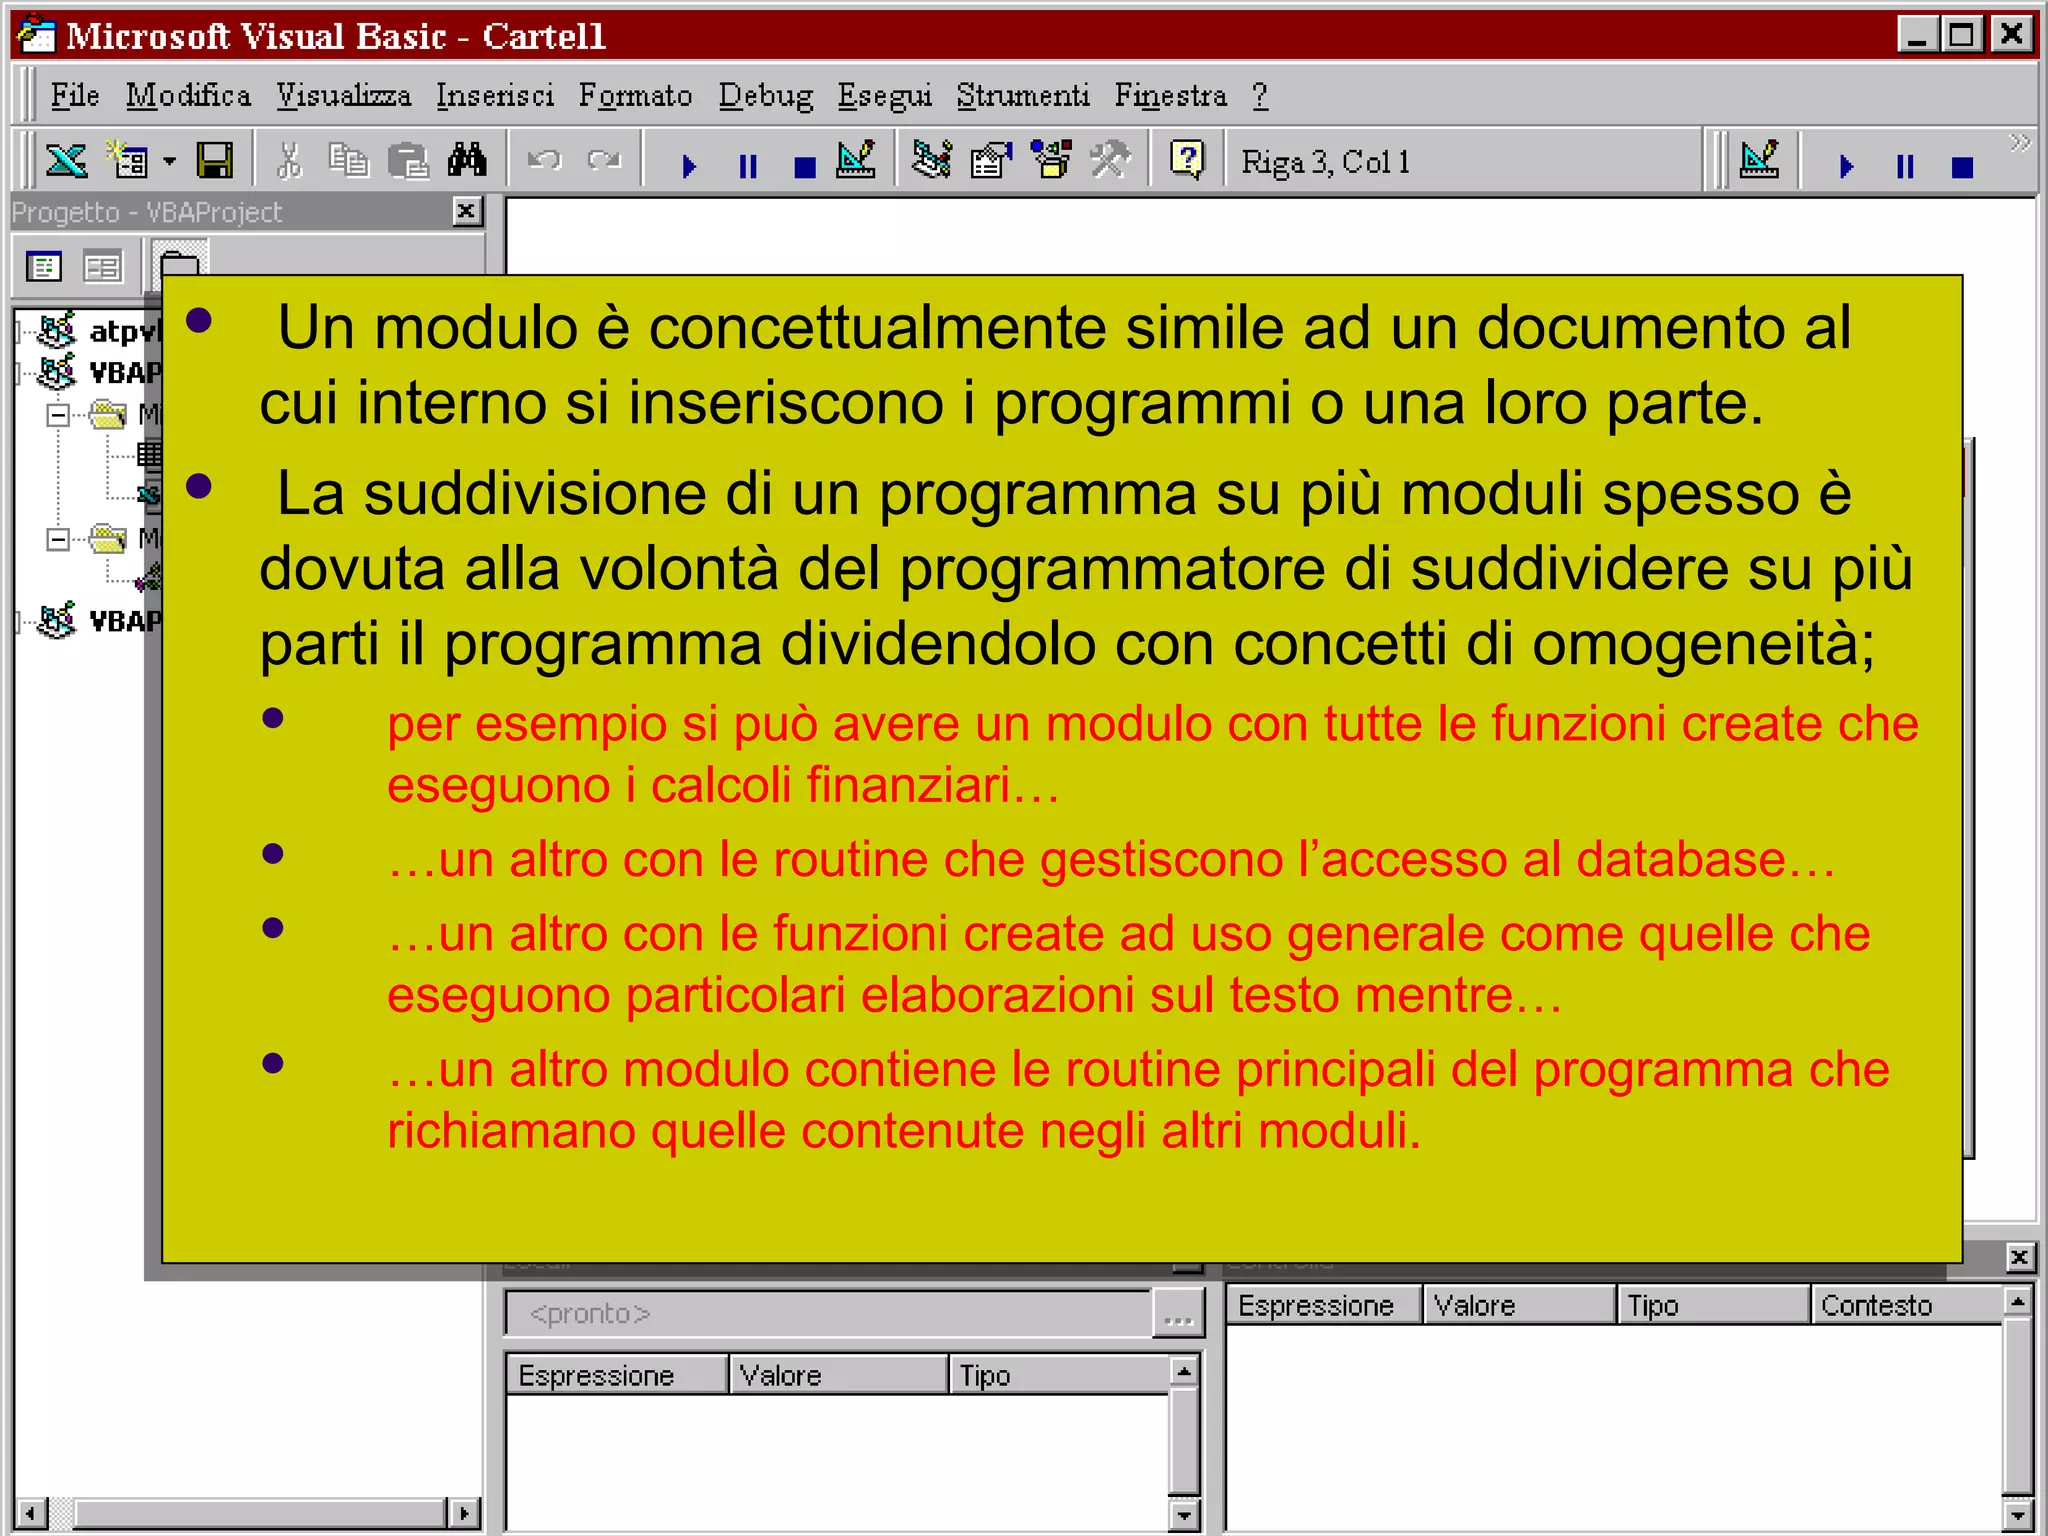
Task: Click the View Microsoft Excel toolbar icon
Action: click(66, 161)
